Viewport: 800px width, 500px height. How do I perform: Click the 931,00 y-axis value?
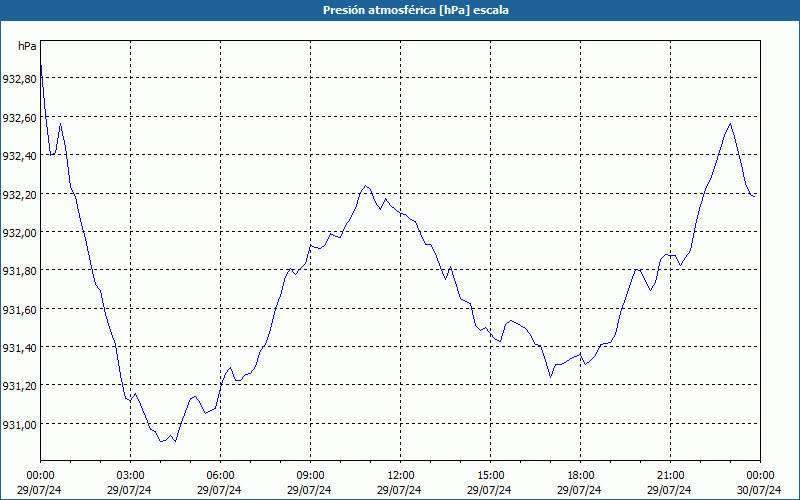tap(19, 424)
